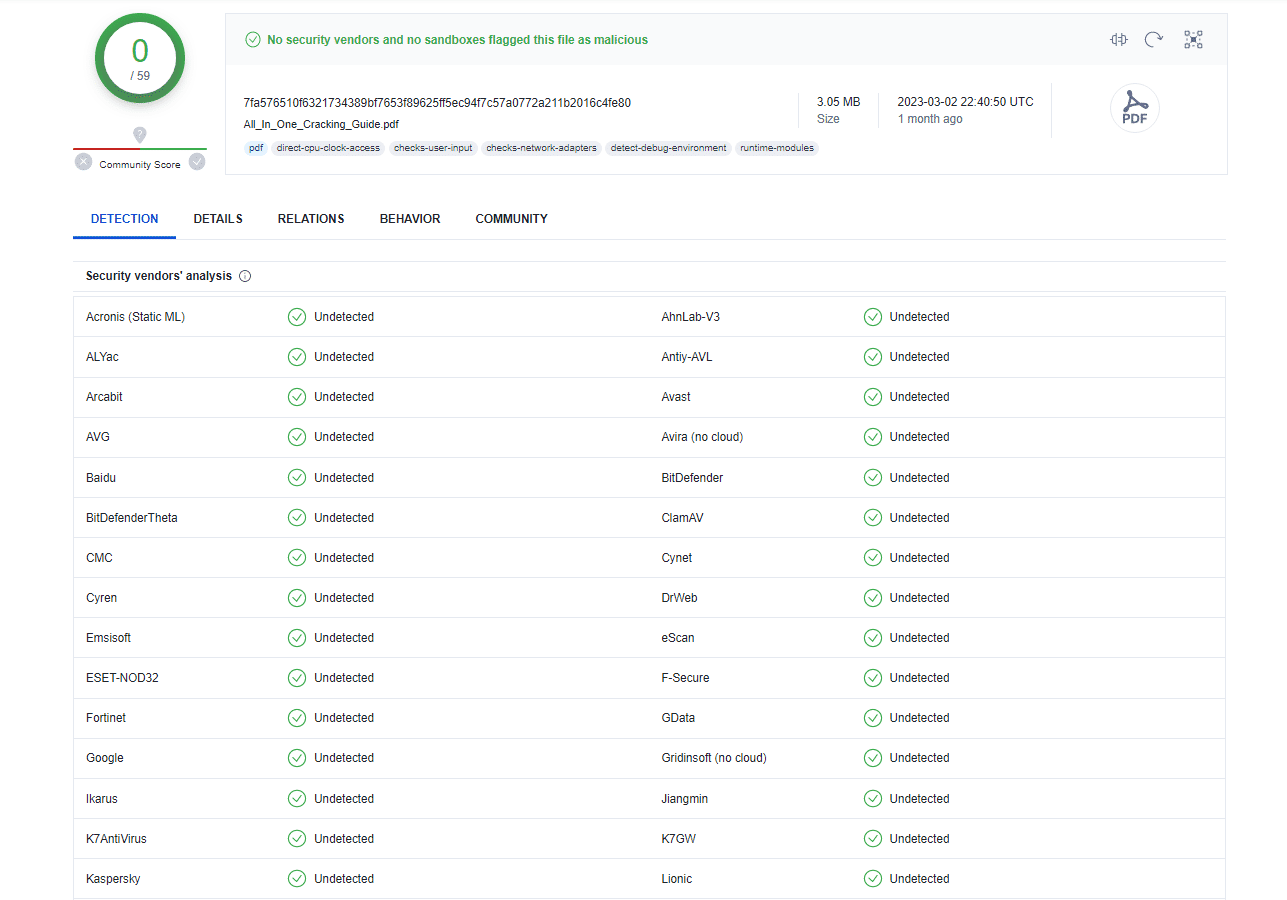Click the Security vendors' analysis heading
The height and width of the screenshot is (900, 1287).
(x=159, y=276)
